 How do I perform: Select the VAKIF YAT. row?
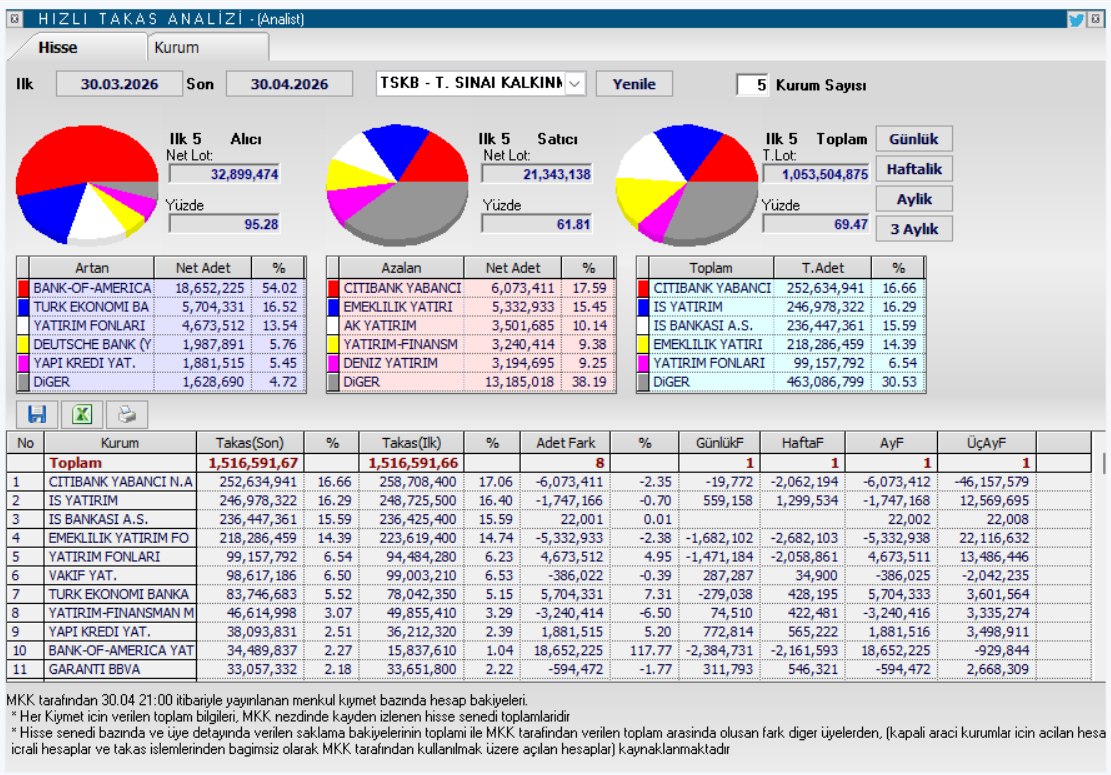(x=549, y=575)
